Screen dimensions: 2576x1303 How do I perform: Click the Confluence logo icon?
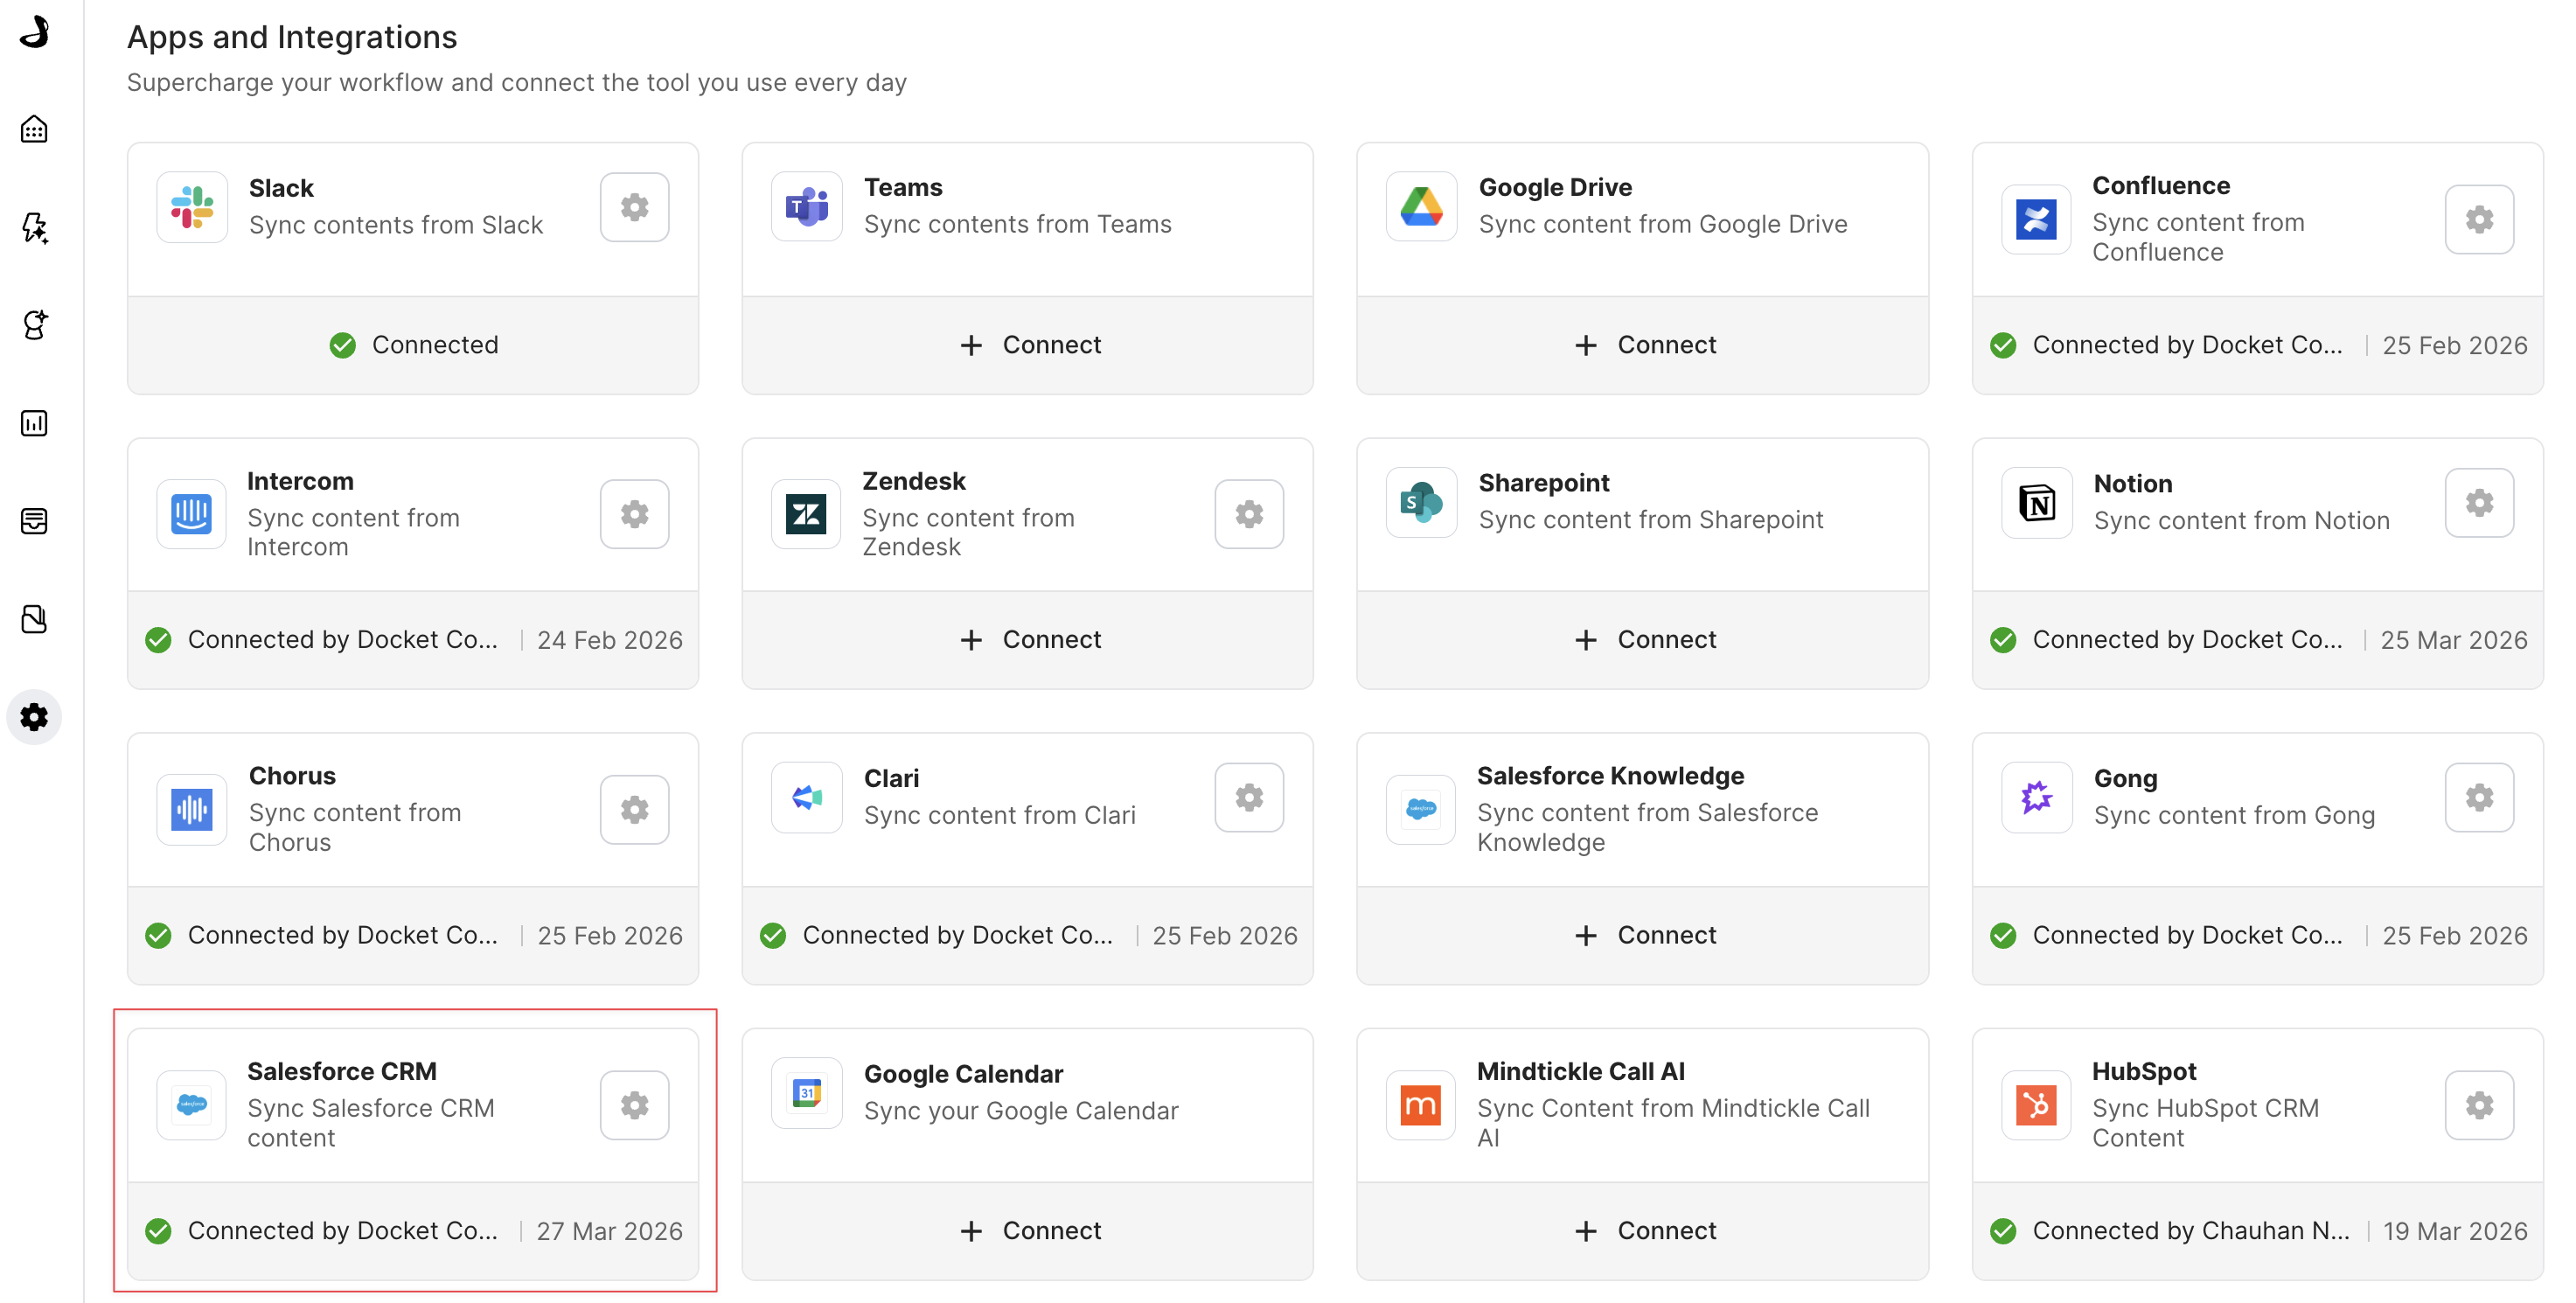point(2036,219)
